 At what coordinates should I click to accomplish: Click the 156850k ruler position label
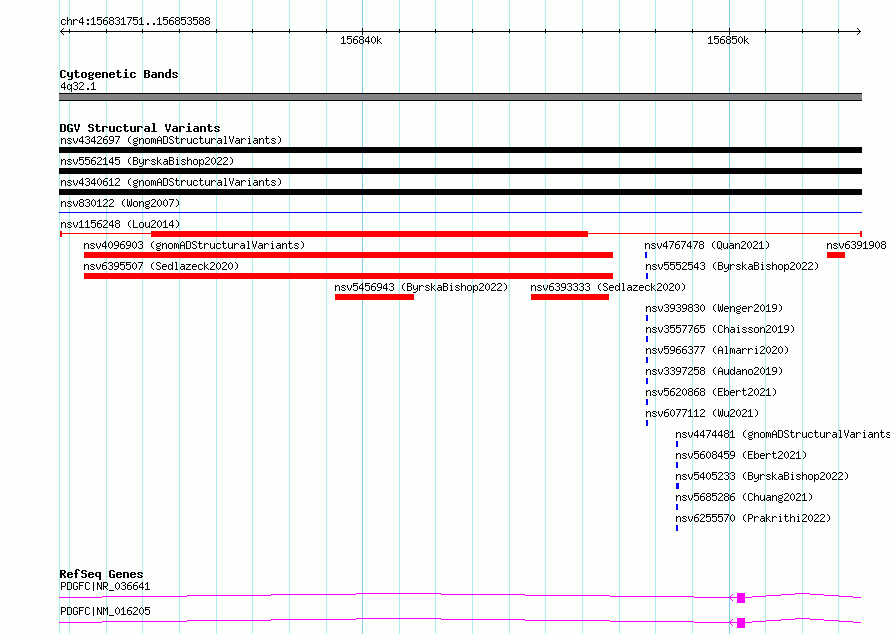click(x=728, y=40)
